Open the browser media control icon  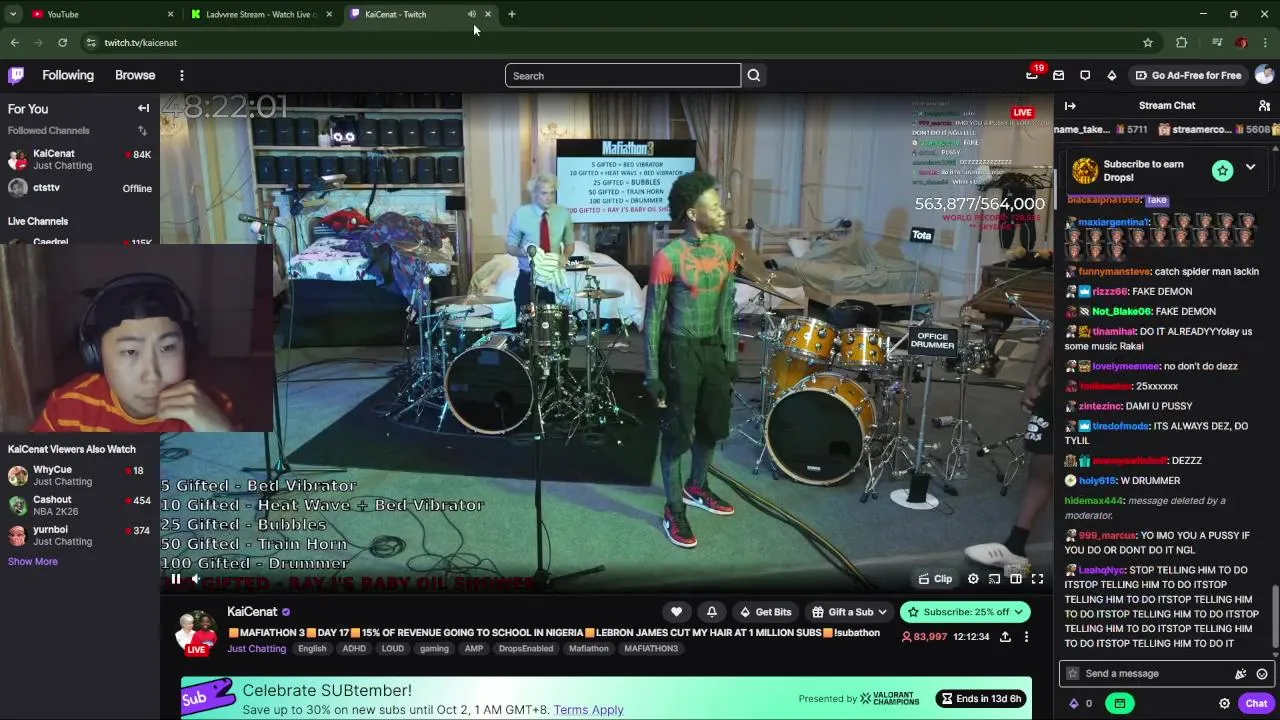(x=1217, y=42)
